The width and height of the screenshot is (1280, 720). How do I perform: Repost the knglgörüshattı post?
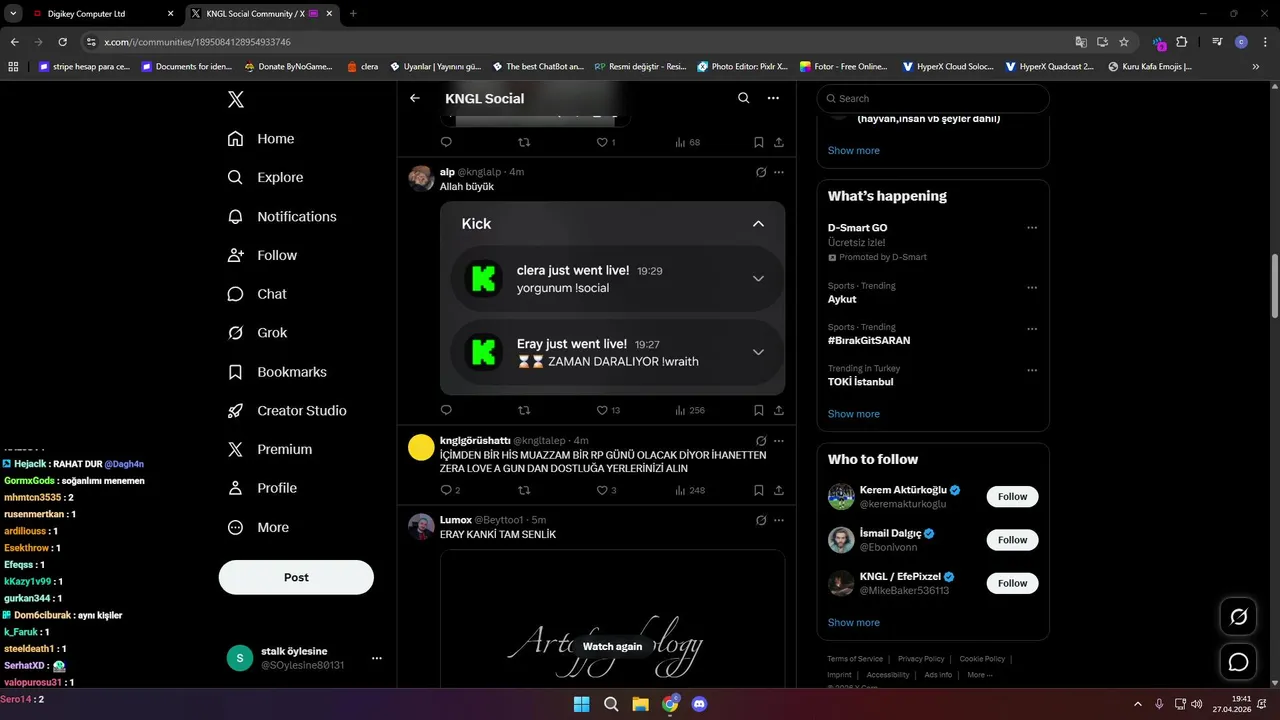pyautogui.click(x=524, y=490)
